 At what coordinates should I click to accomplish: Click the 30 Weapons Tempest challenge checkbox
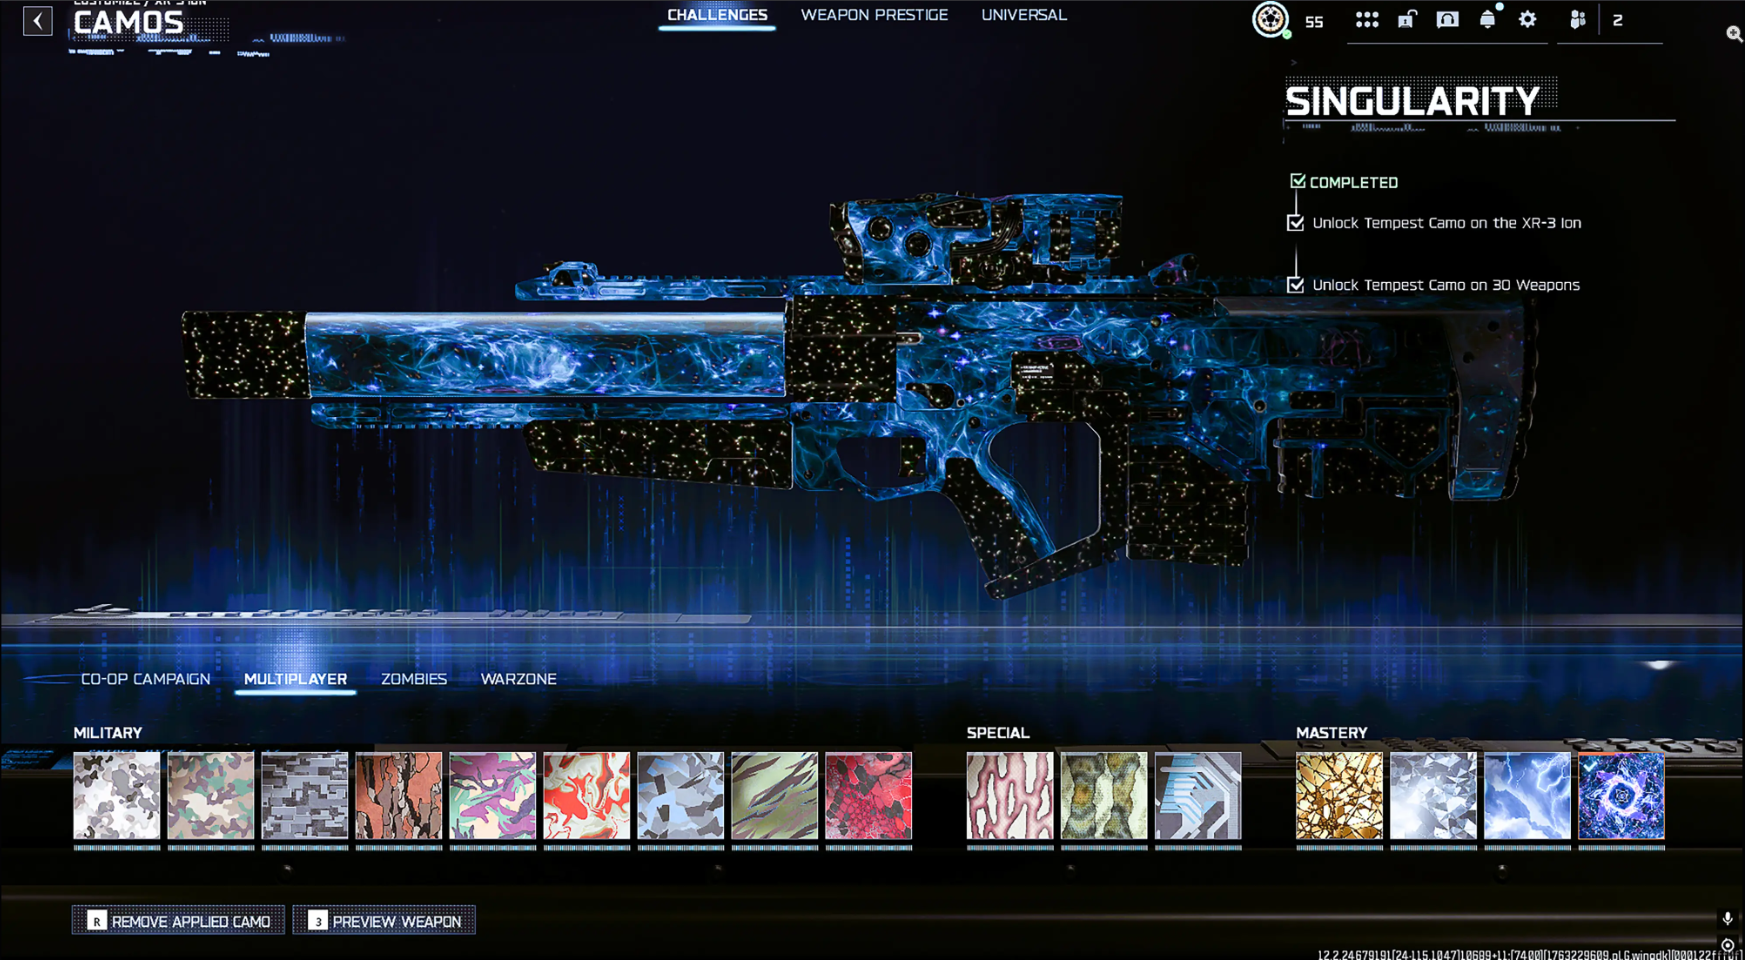[x=1296, y=285]
